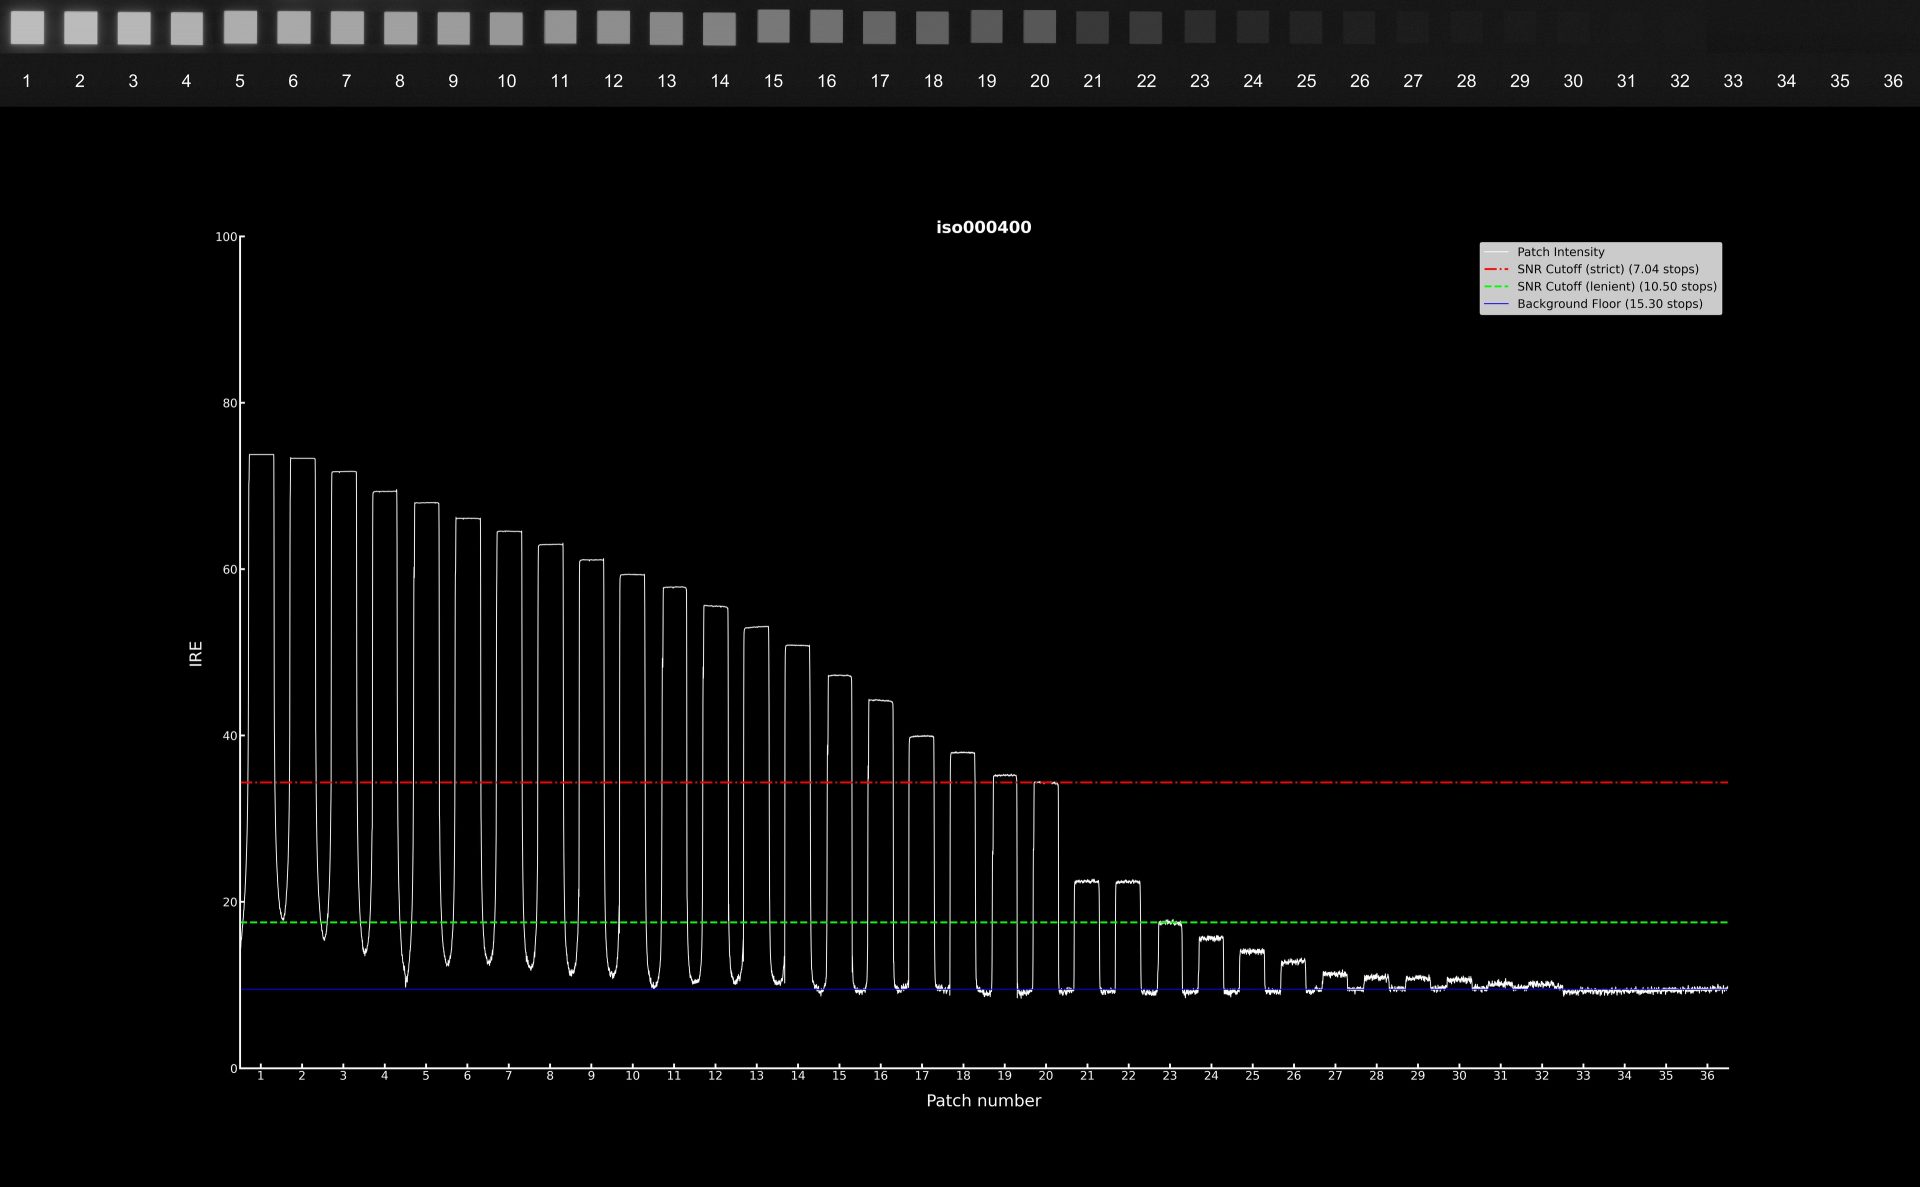Click the number 36 label in strip
The height and width of the screenshot is (1187, 1920).
(x=1892, y=81)
